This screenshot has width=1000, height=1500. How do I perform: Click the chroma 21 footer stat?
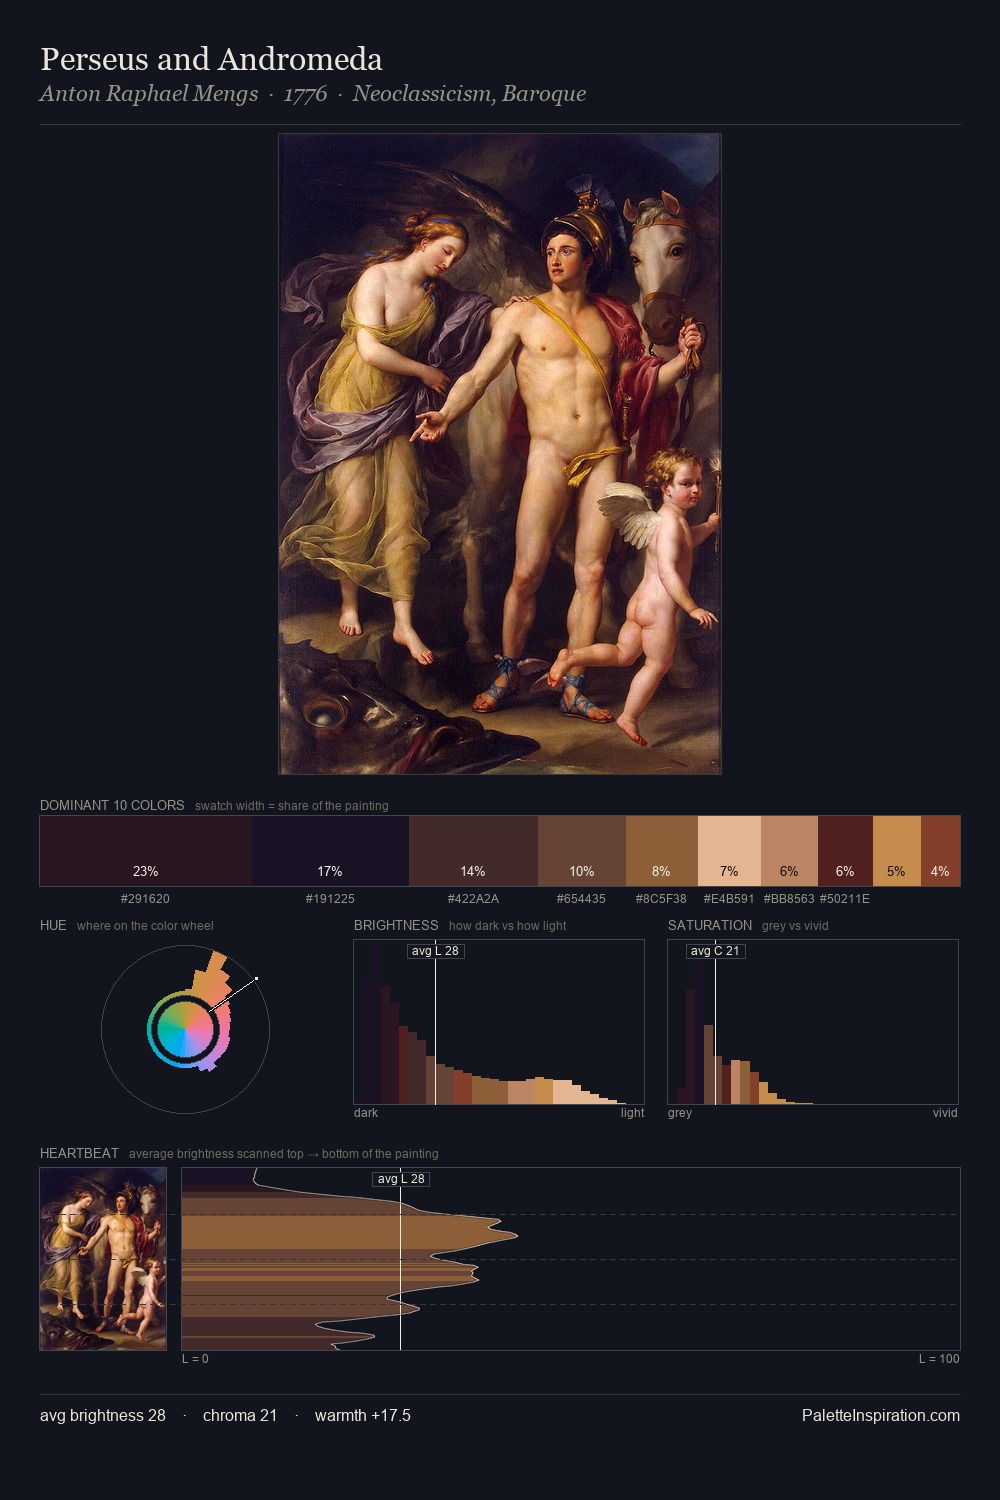pos(240,1415)
